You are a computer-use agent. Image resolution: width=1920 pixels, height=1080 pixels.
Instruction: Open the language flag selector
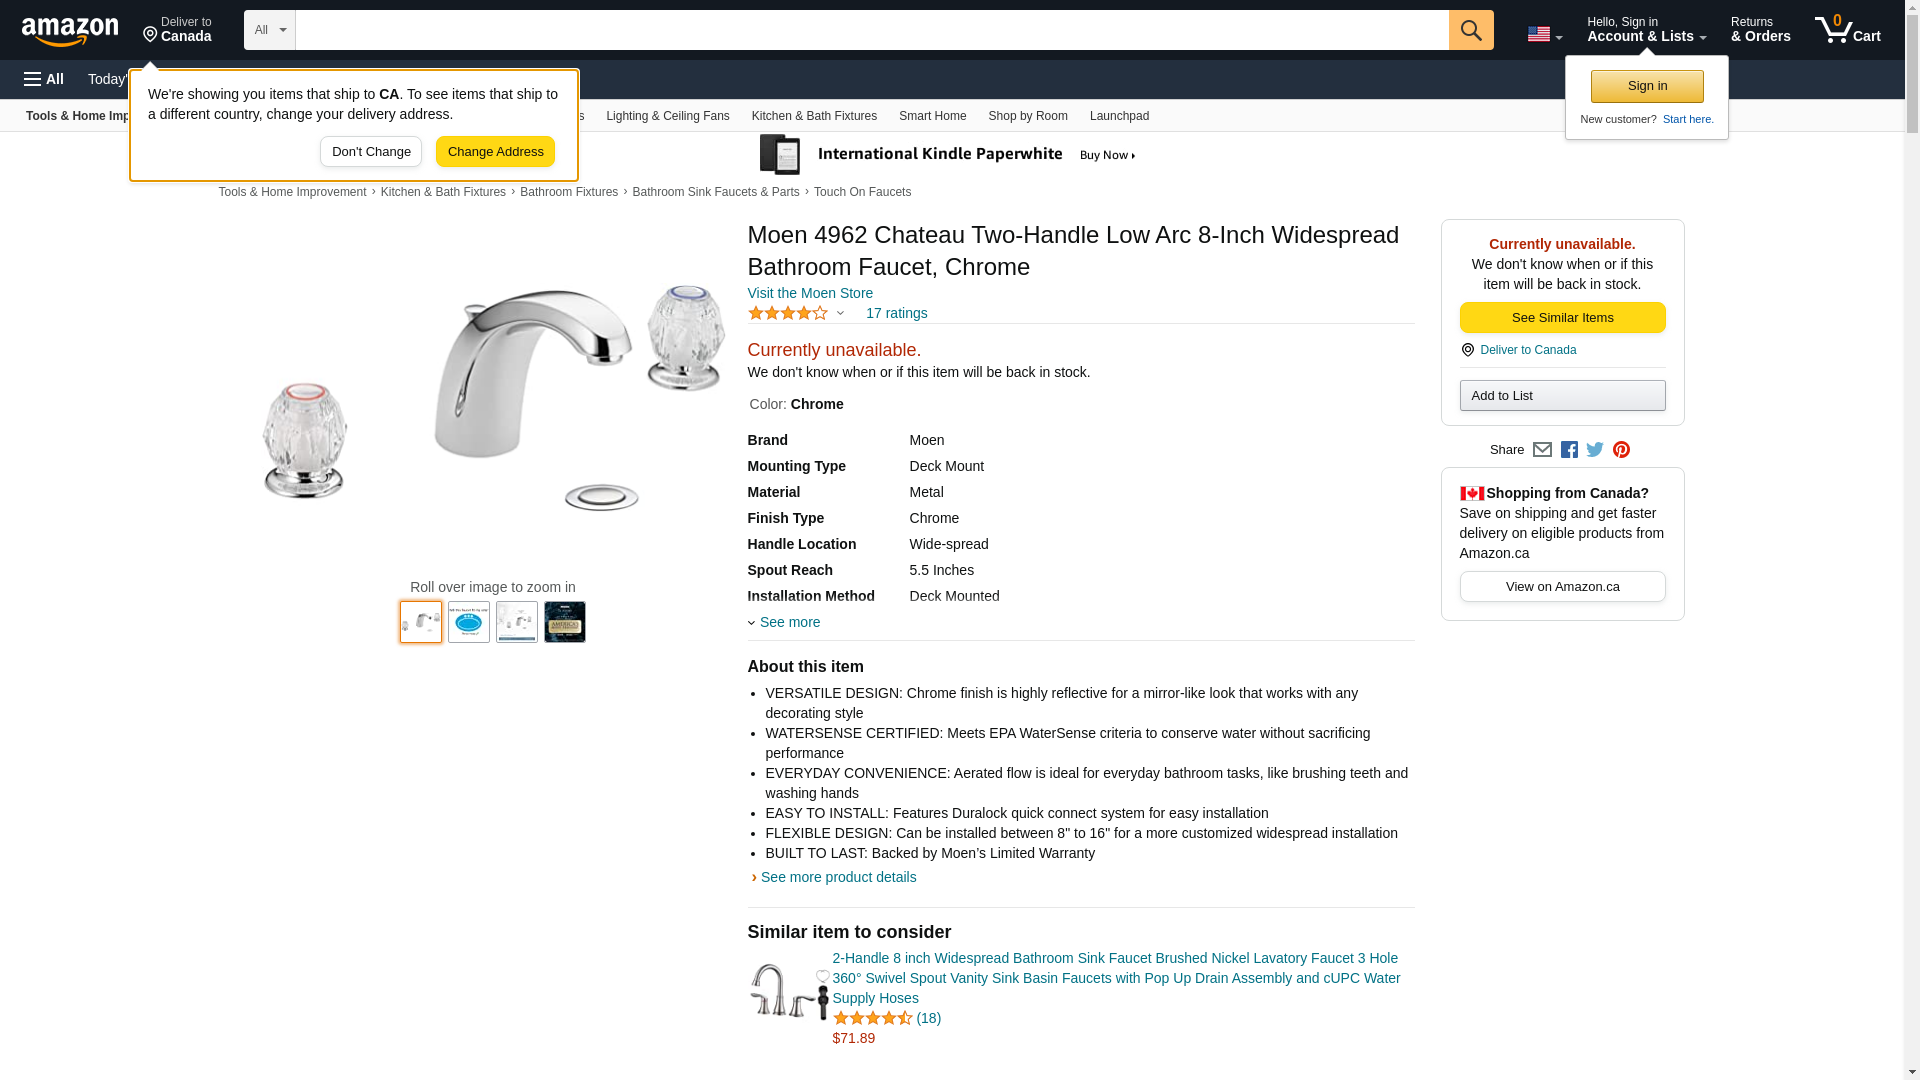coord(1544,34)
